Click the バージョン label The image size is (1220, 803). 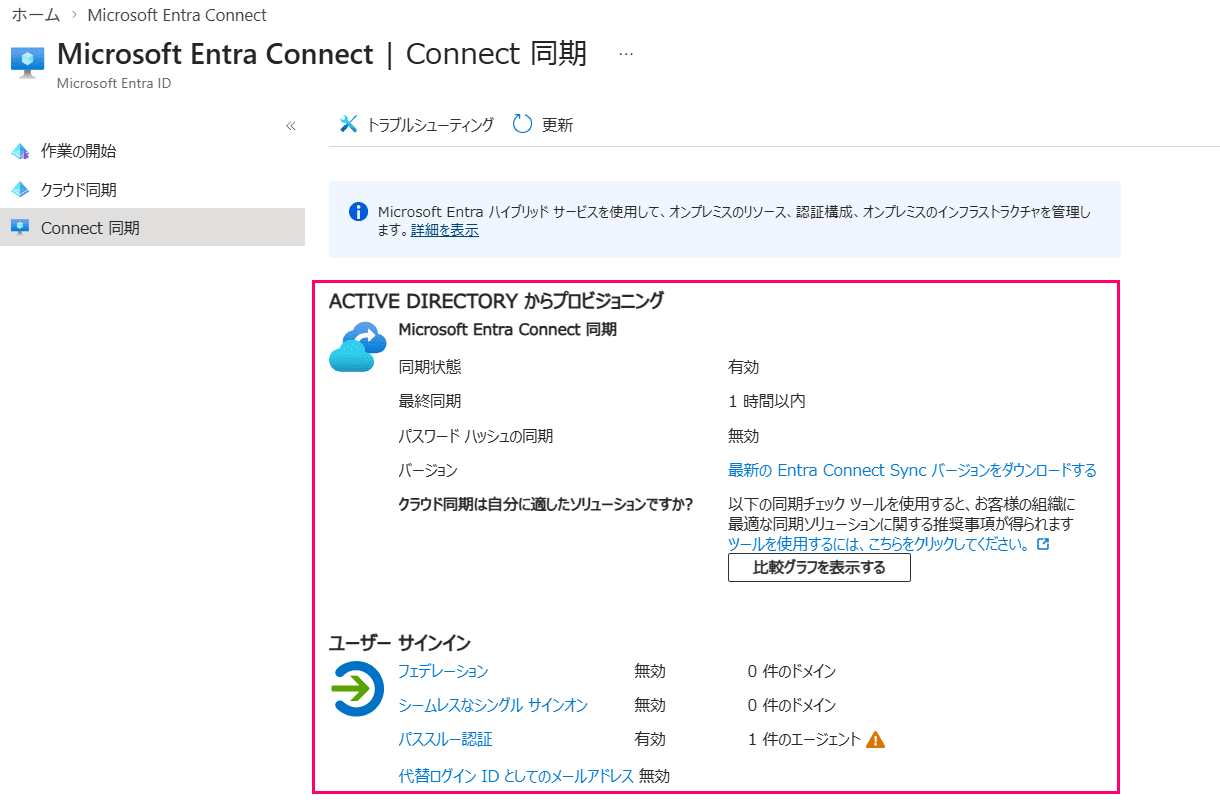(428, 470)
